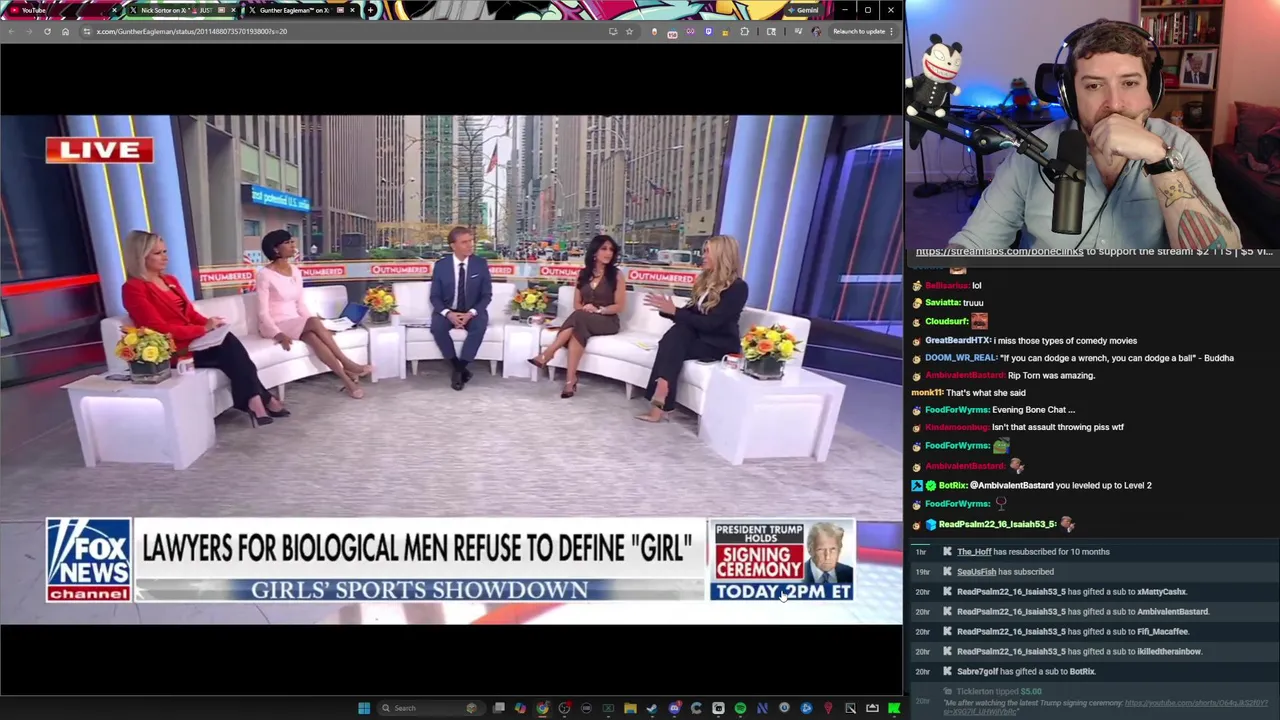Viewport: 1280px width, 720px height.
Task: Bookmark this page with the star icon
Action: (x=629, y=31)
